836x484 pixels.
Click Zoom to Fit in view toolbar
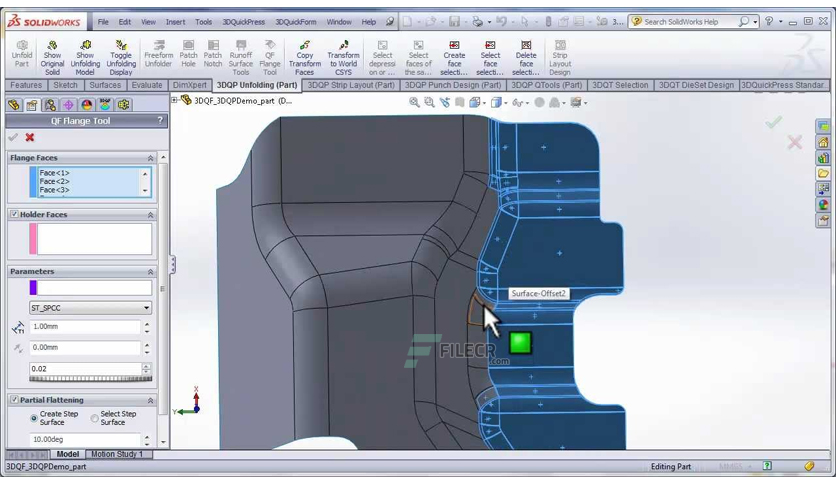tap(414, 102)
